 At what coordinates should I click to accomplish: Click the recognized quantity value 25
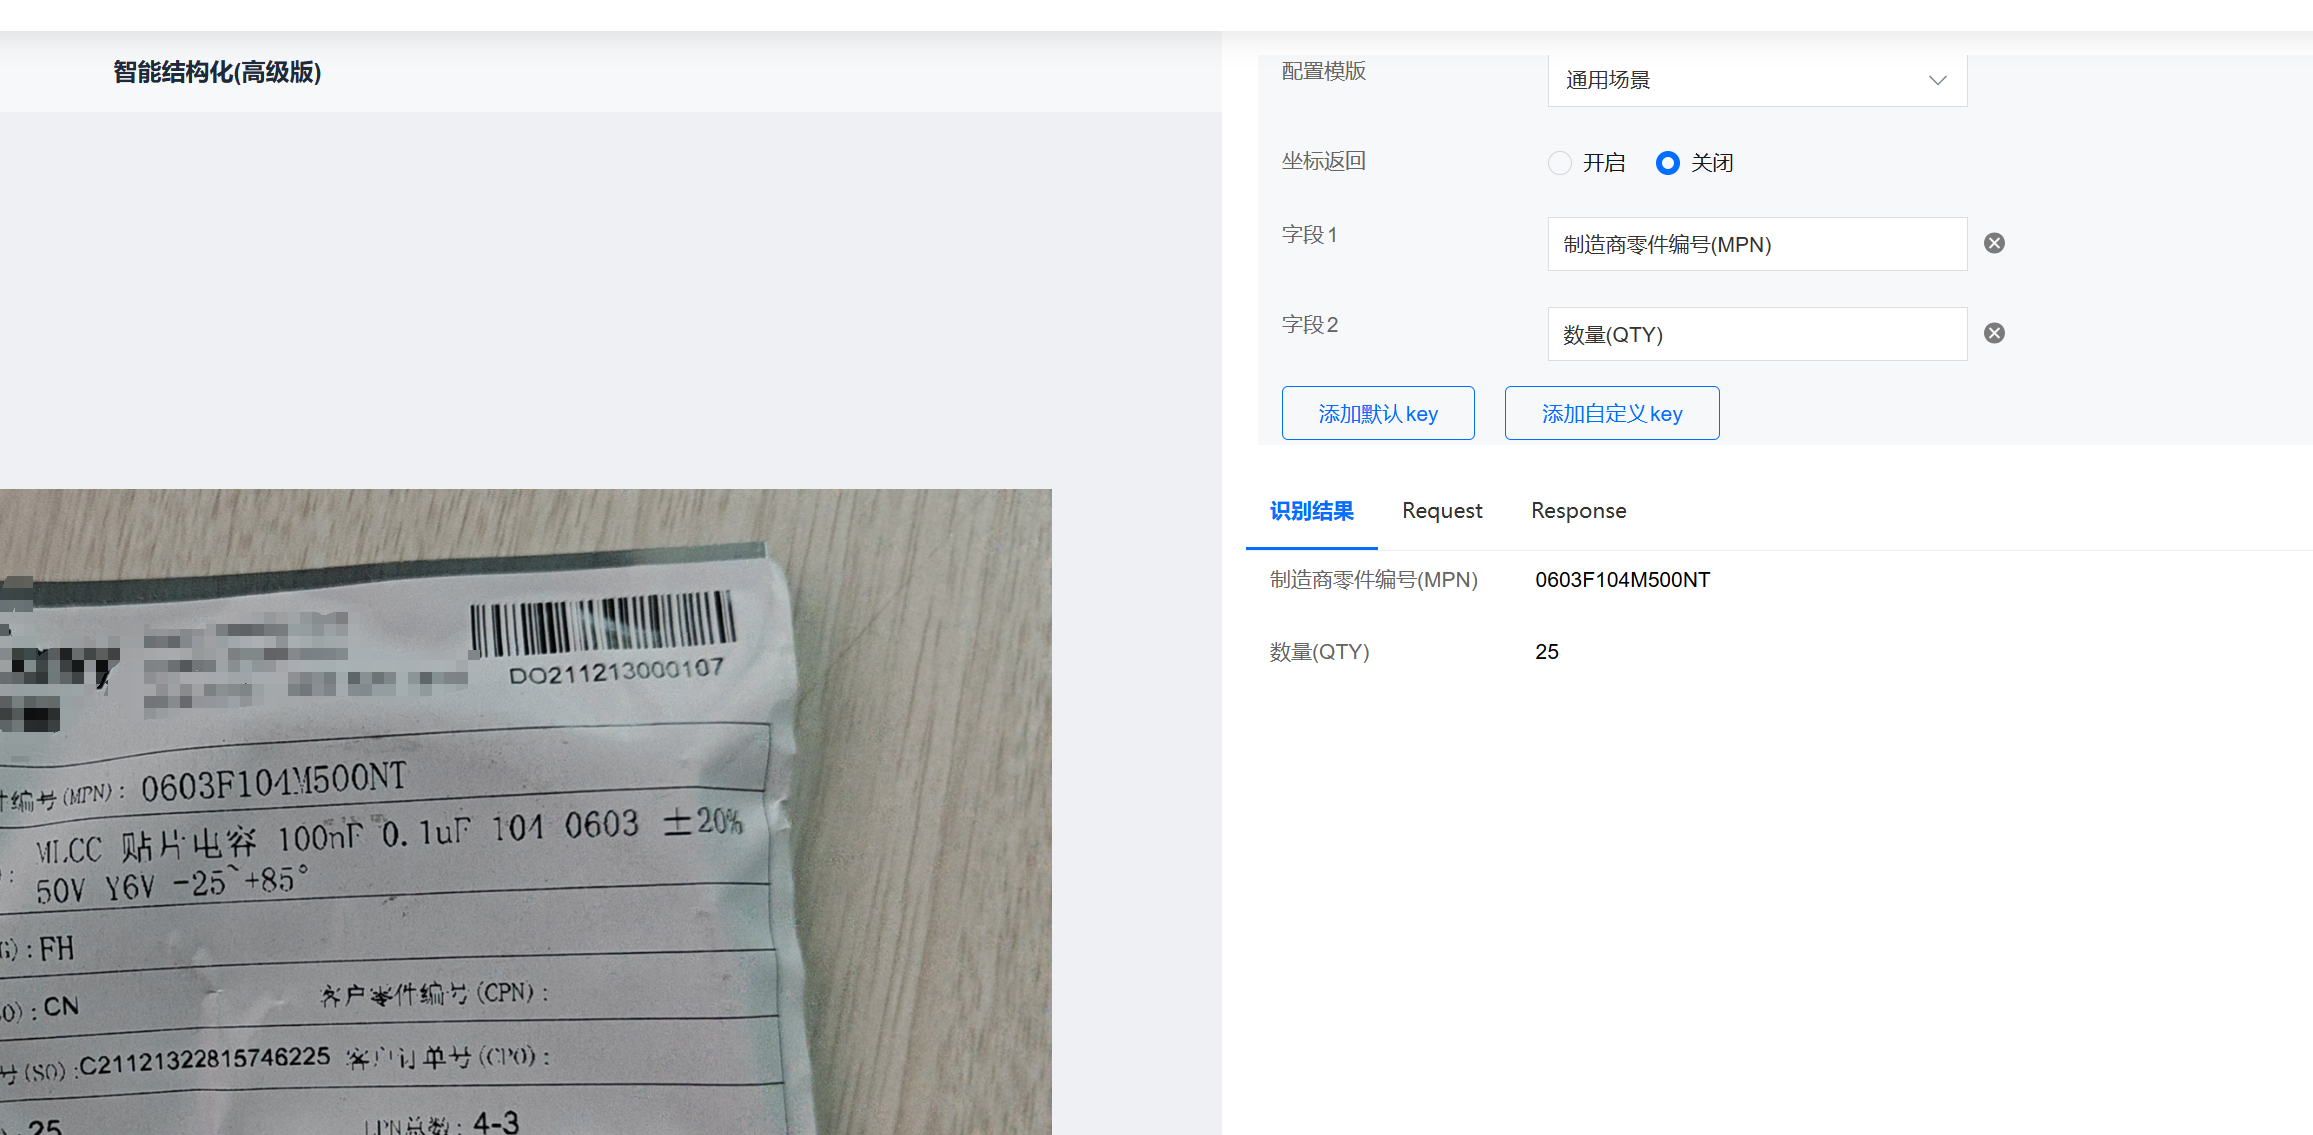[1546, 652]
